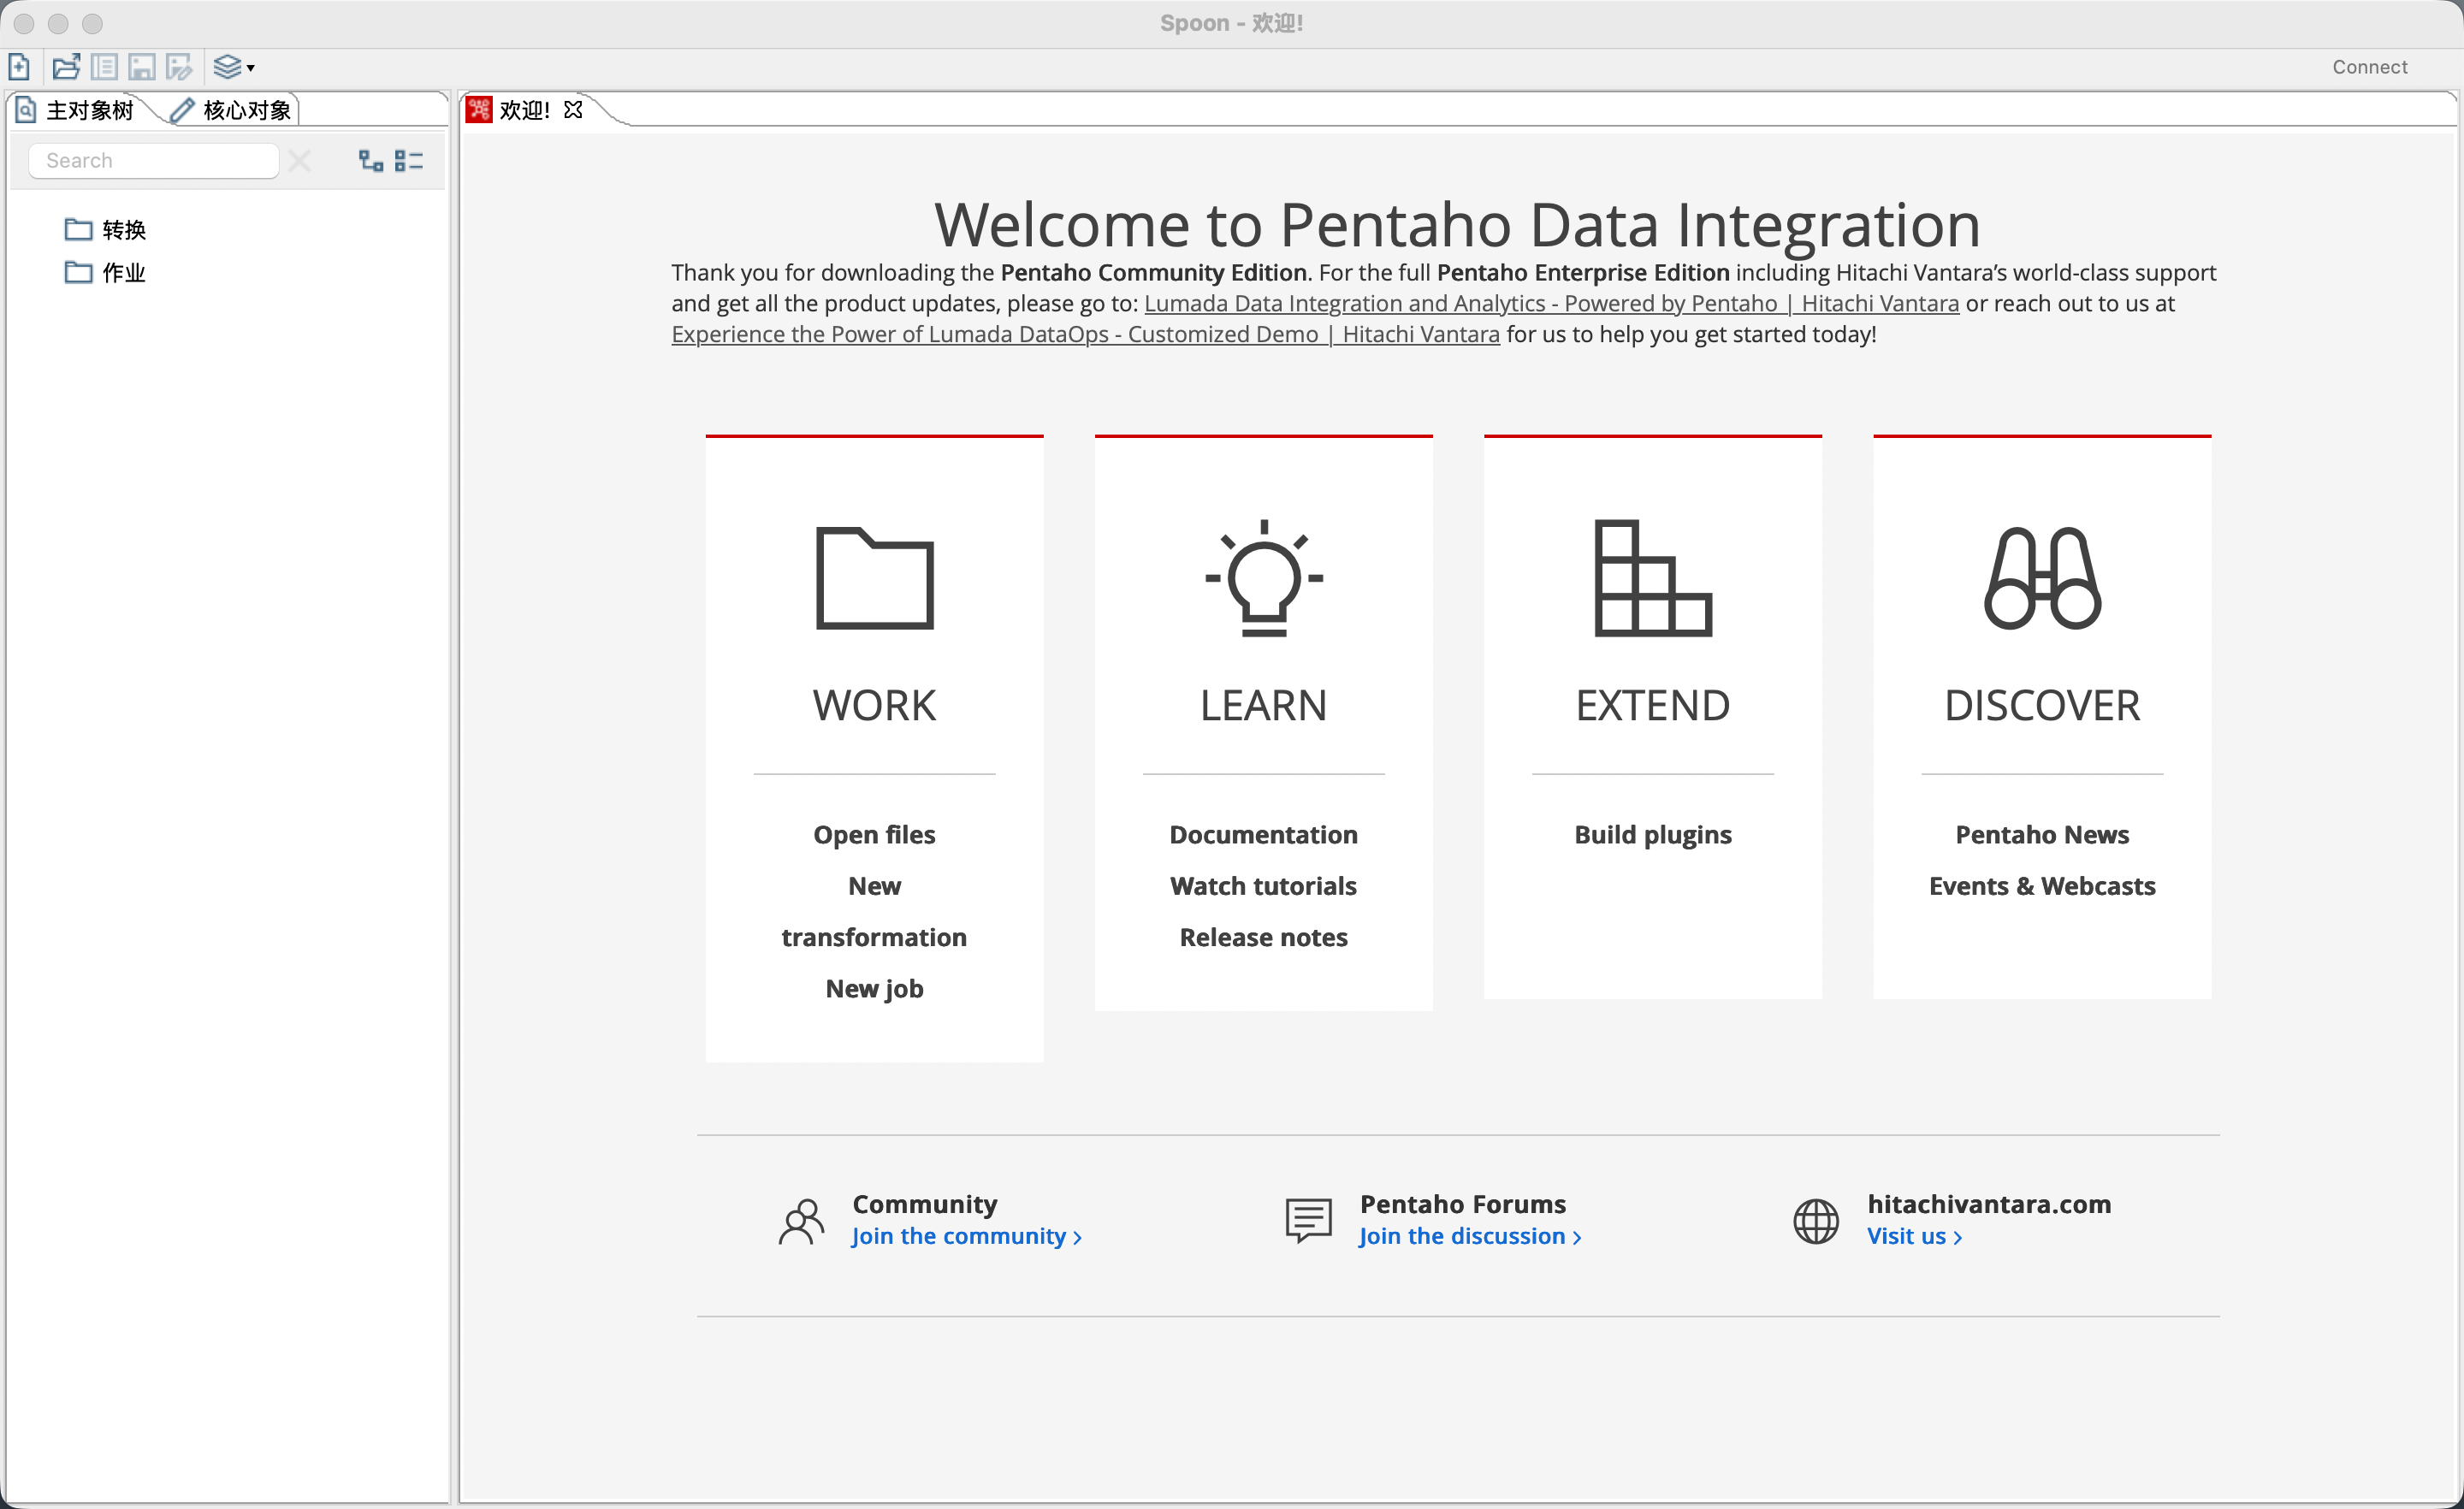Image resolution: width=2464 pixels, height=1509 pixels.
Task: Switch to the 核心对象 tab
Action: point(233,110)
